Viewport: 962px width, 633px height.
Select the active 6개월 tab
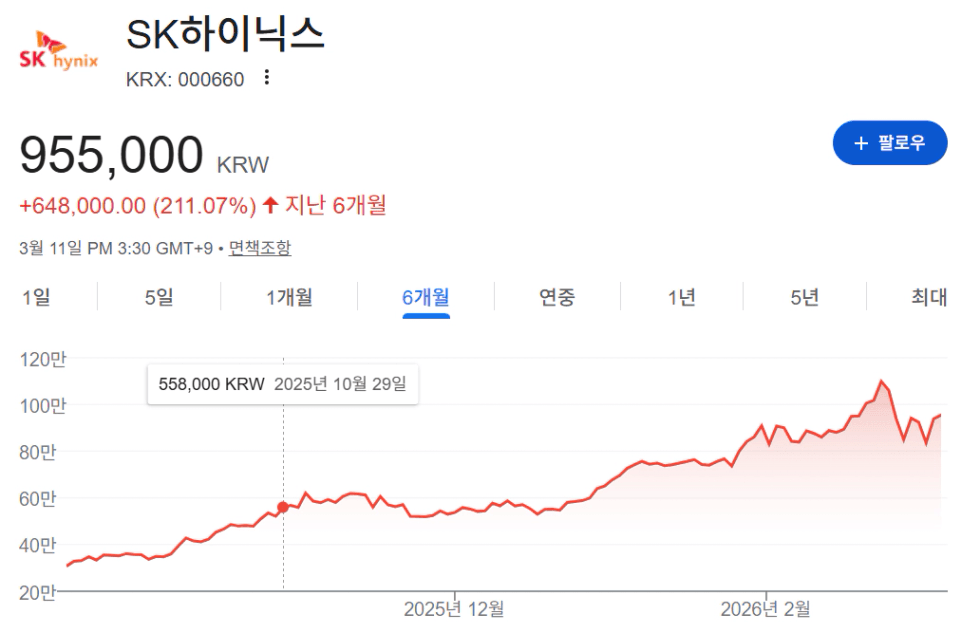point(426,297)
